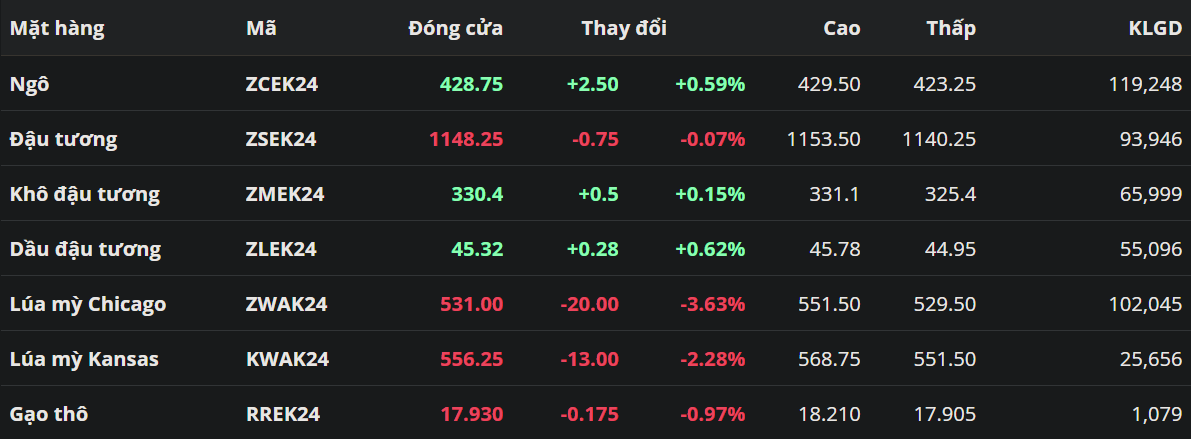Screen dimensions: 1191x439
Task: Open the Lúa mỳ Kansas row
Action: pyautogui.click(x=84, y=359)
